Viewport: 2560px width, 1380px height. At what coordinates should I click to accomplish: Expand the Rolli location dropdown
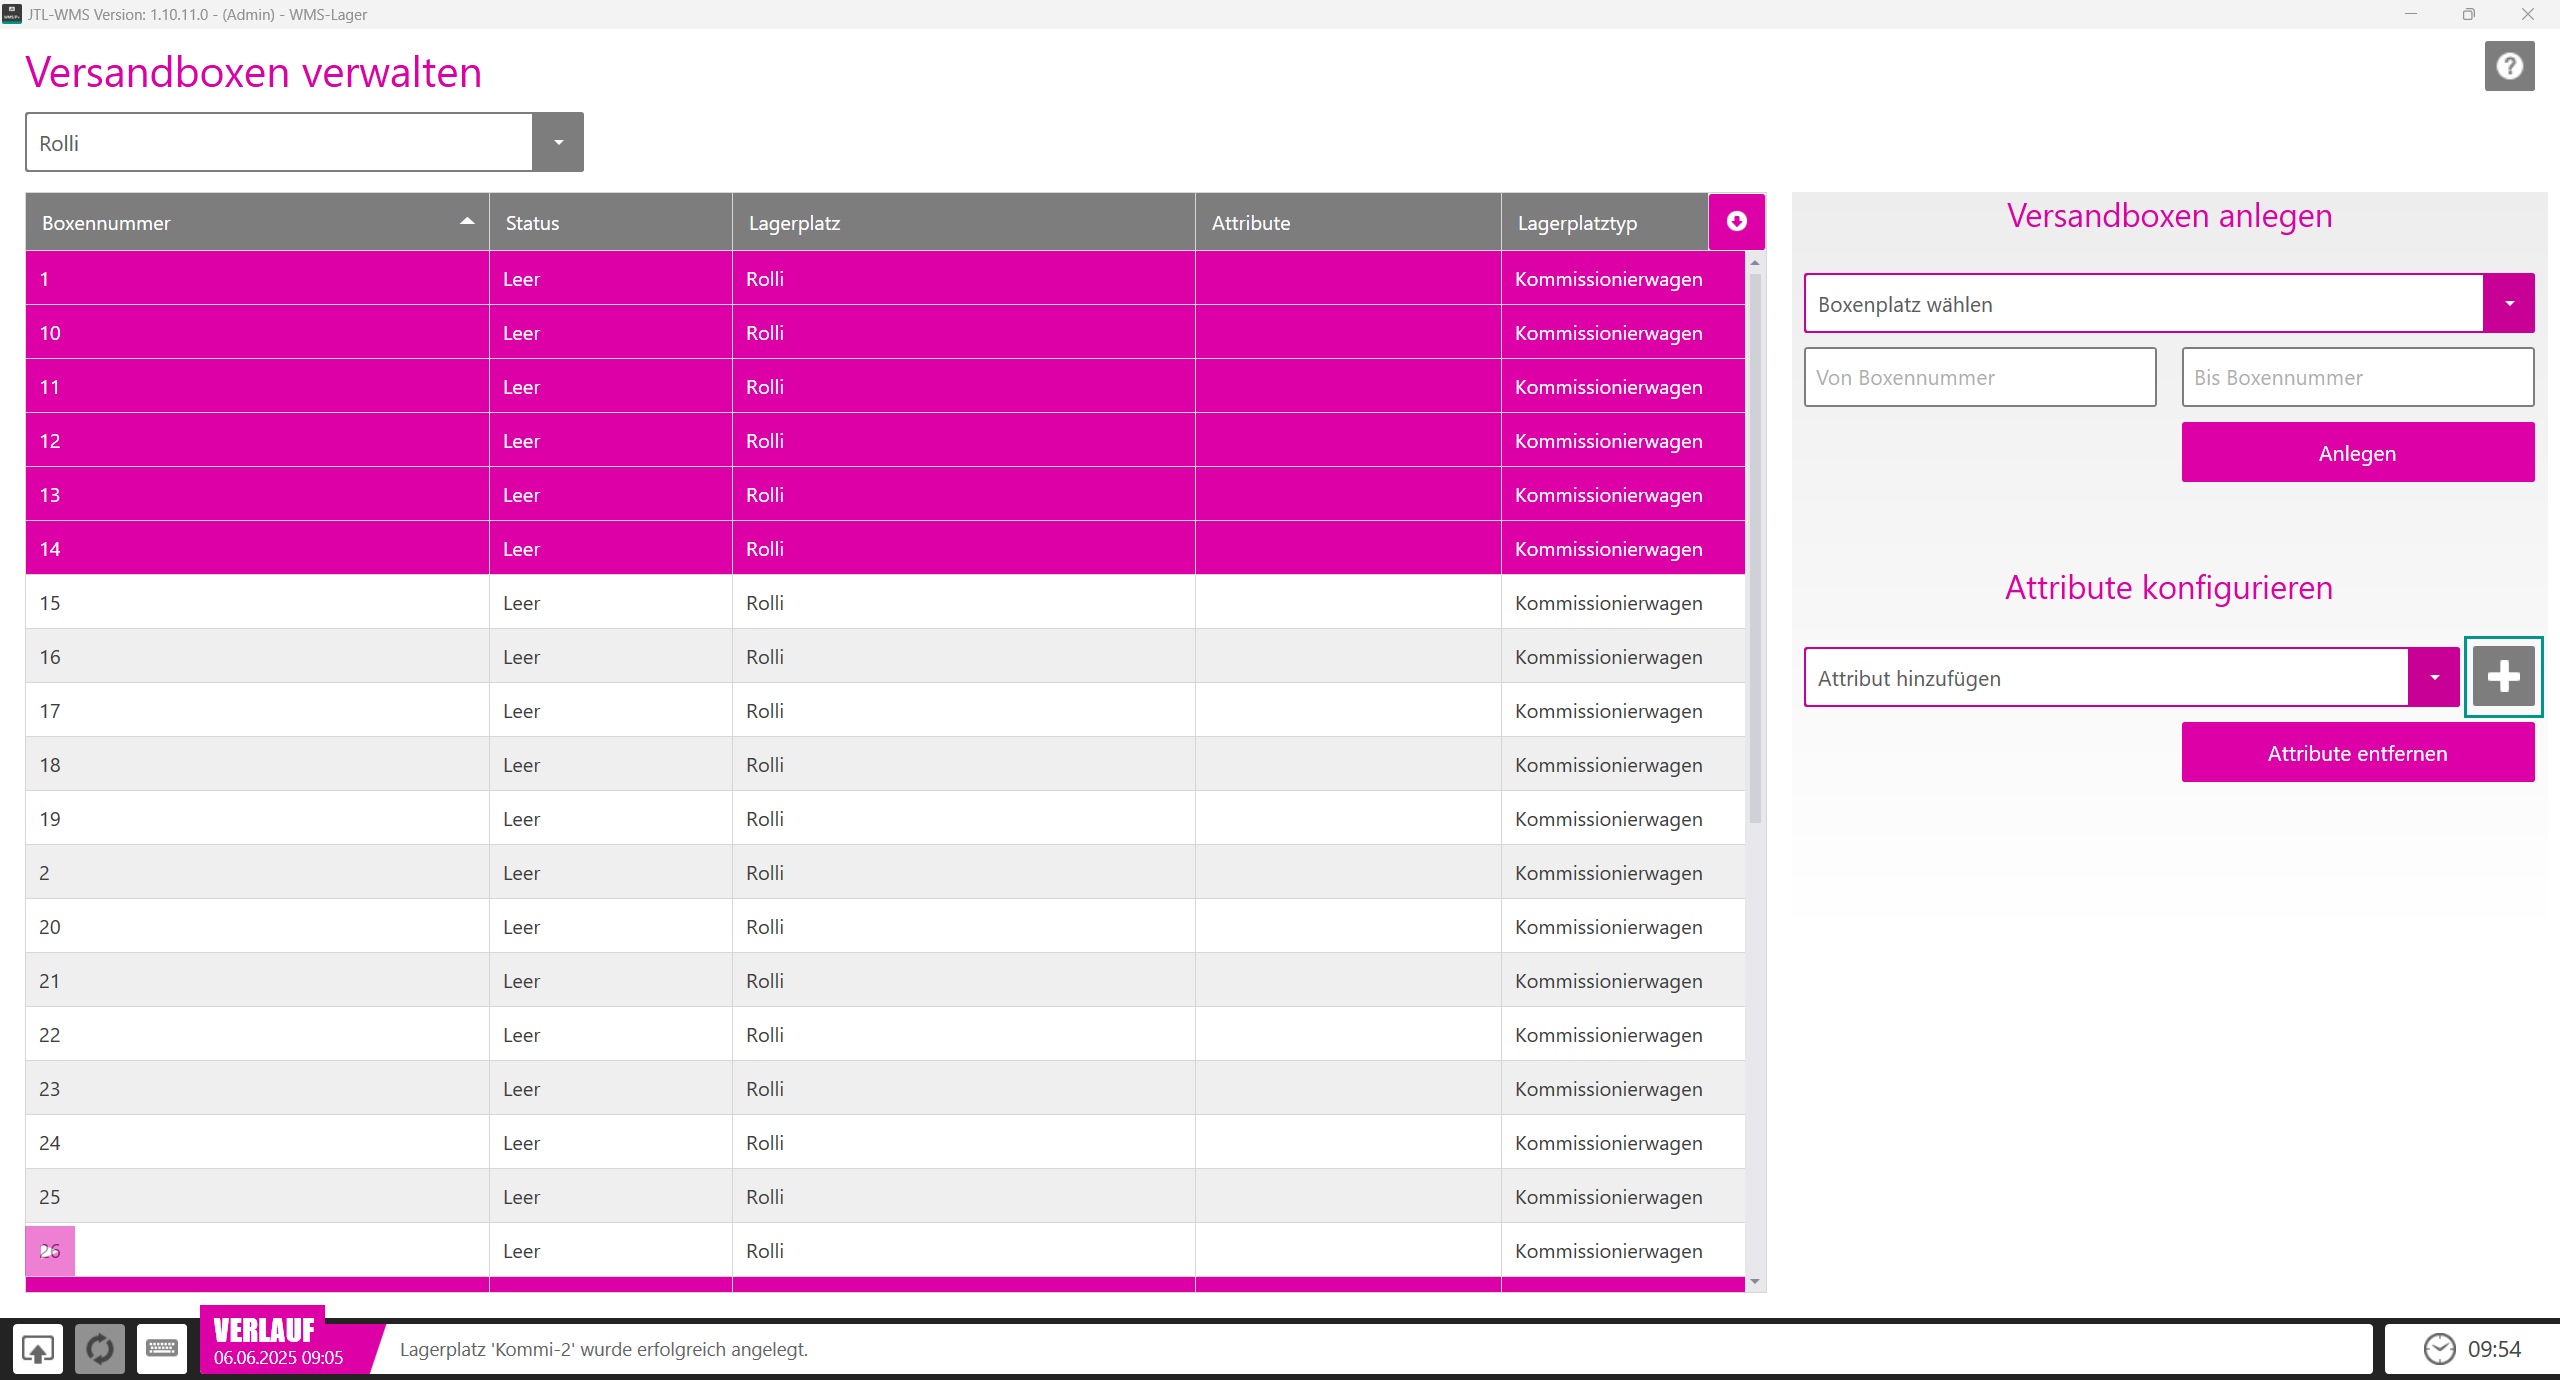click(558, 142)
